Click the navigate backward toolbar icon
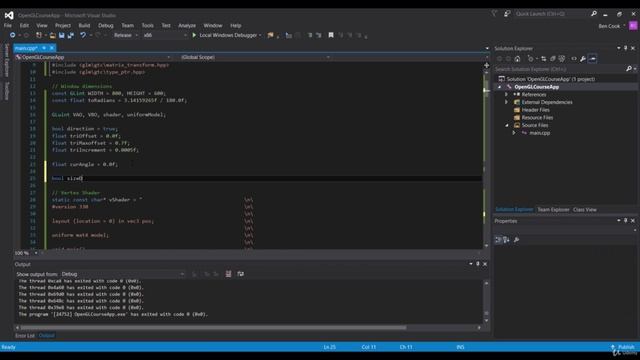The height and width of the screenshot is (360, 640). (x=12, y=36)
